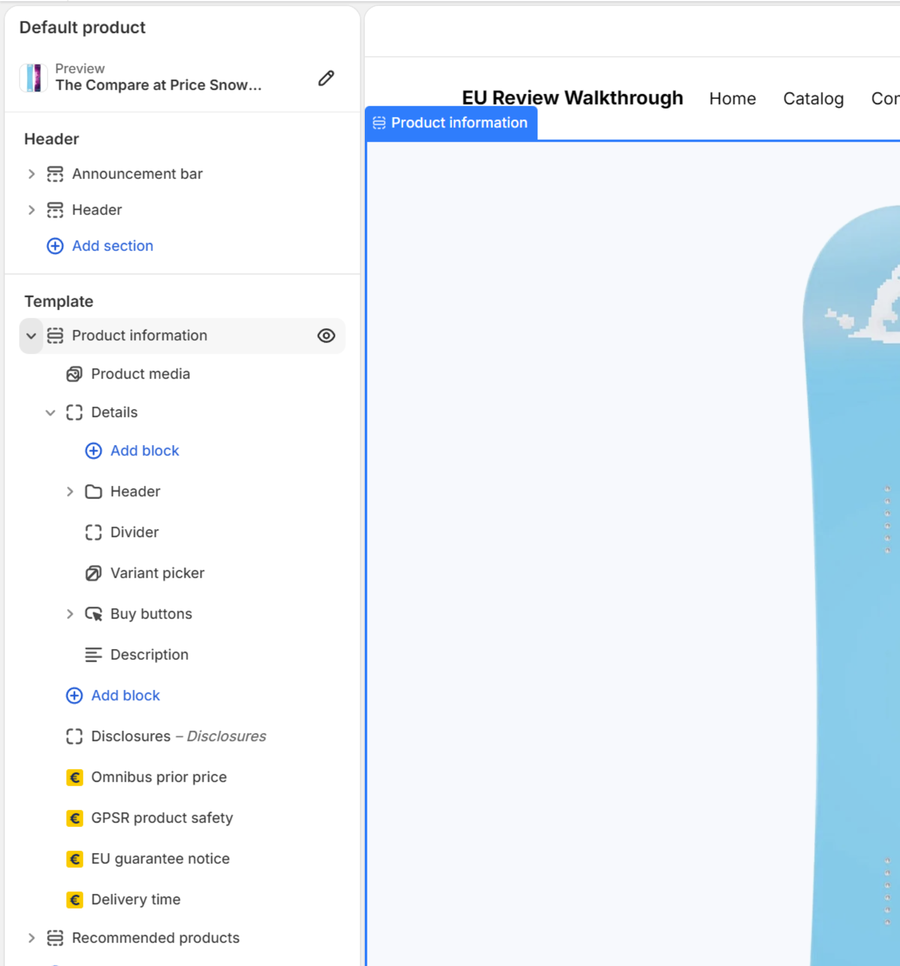The width and height of the screenshot is (900, 966).
Task: Select the Announcement bar row label
Action: 137,174
